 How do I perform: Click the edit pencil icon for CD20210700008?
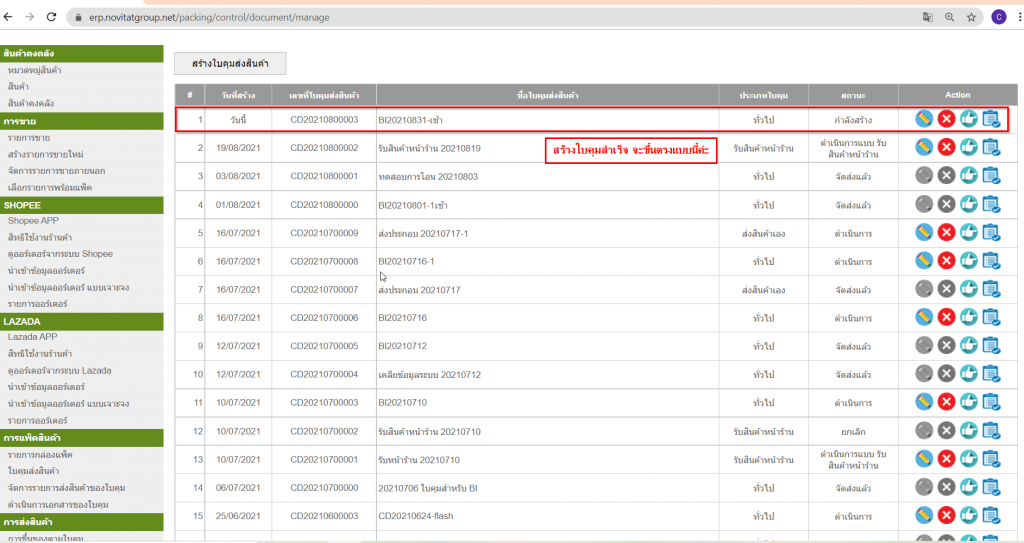tap(924, 261)
